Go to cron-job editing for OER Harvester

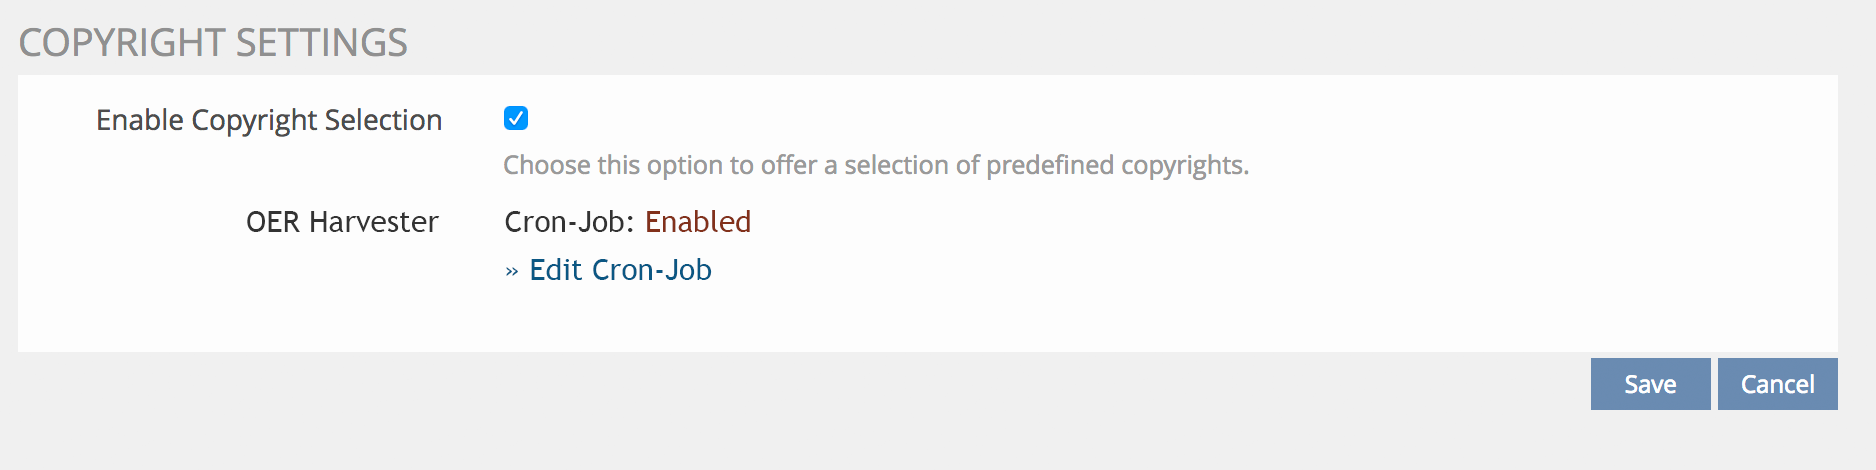[x=620, y=270]
